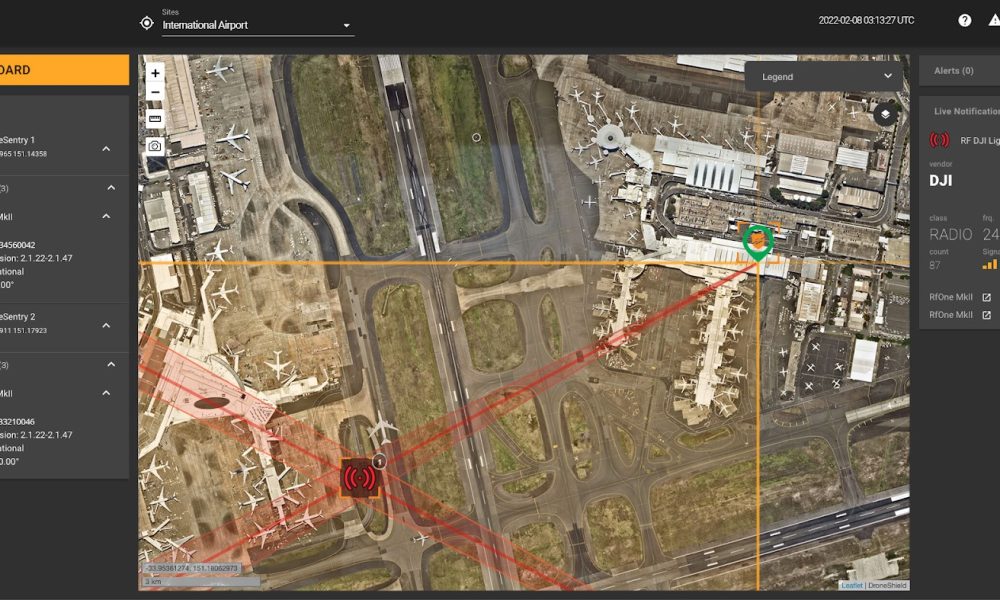Click the count value 87

(x=935, y=265)
